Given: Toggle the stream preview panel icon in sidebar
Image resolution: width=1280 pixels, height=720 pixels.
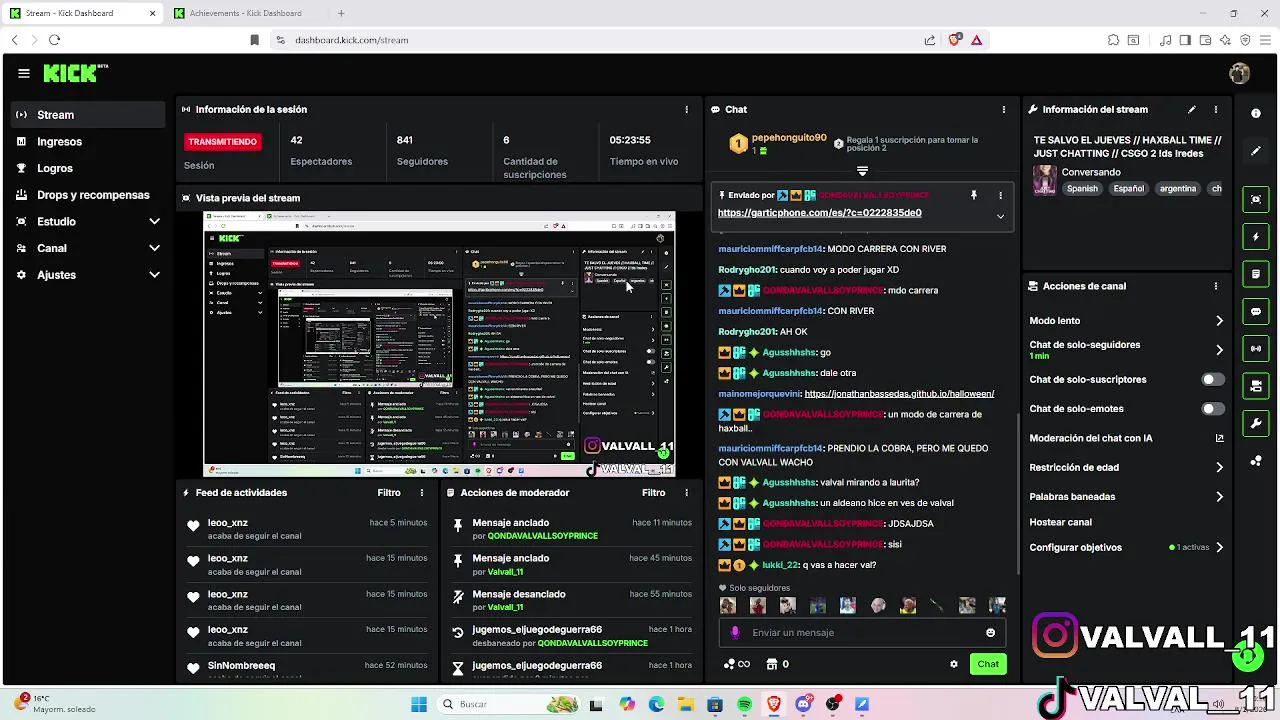Looking at the screenshot, I should tap(1256, 199).
